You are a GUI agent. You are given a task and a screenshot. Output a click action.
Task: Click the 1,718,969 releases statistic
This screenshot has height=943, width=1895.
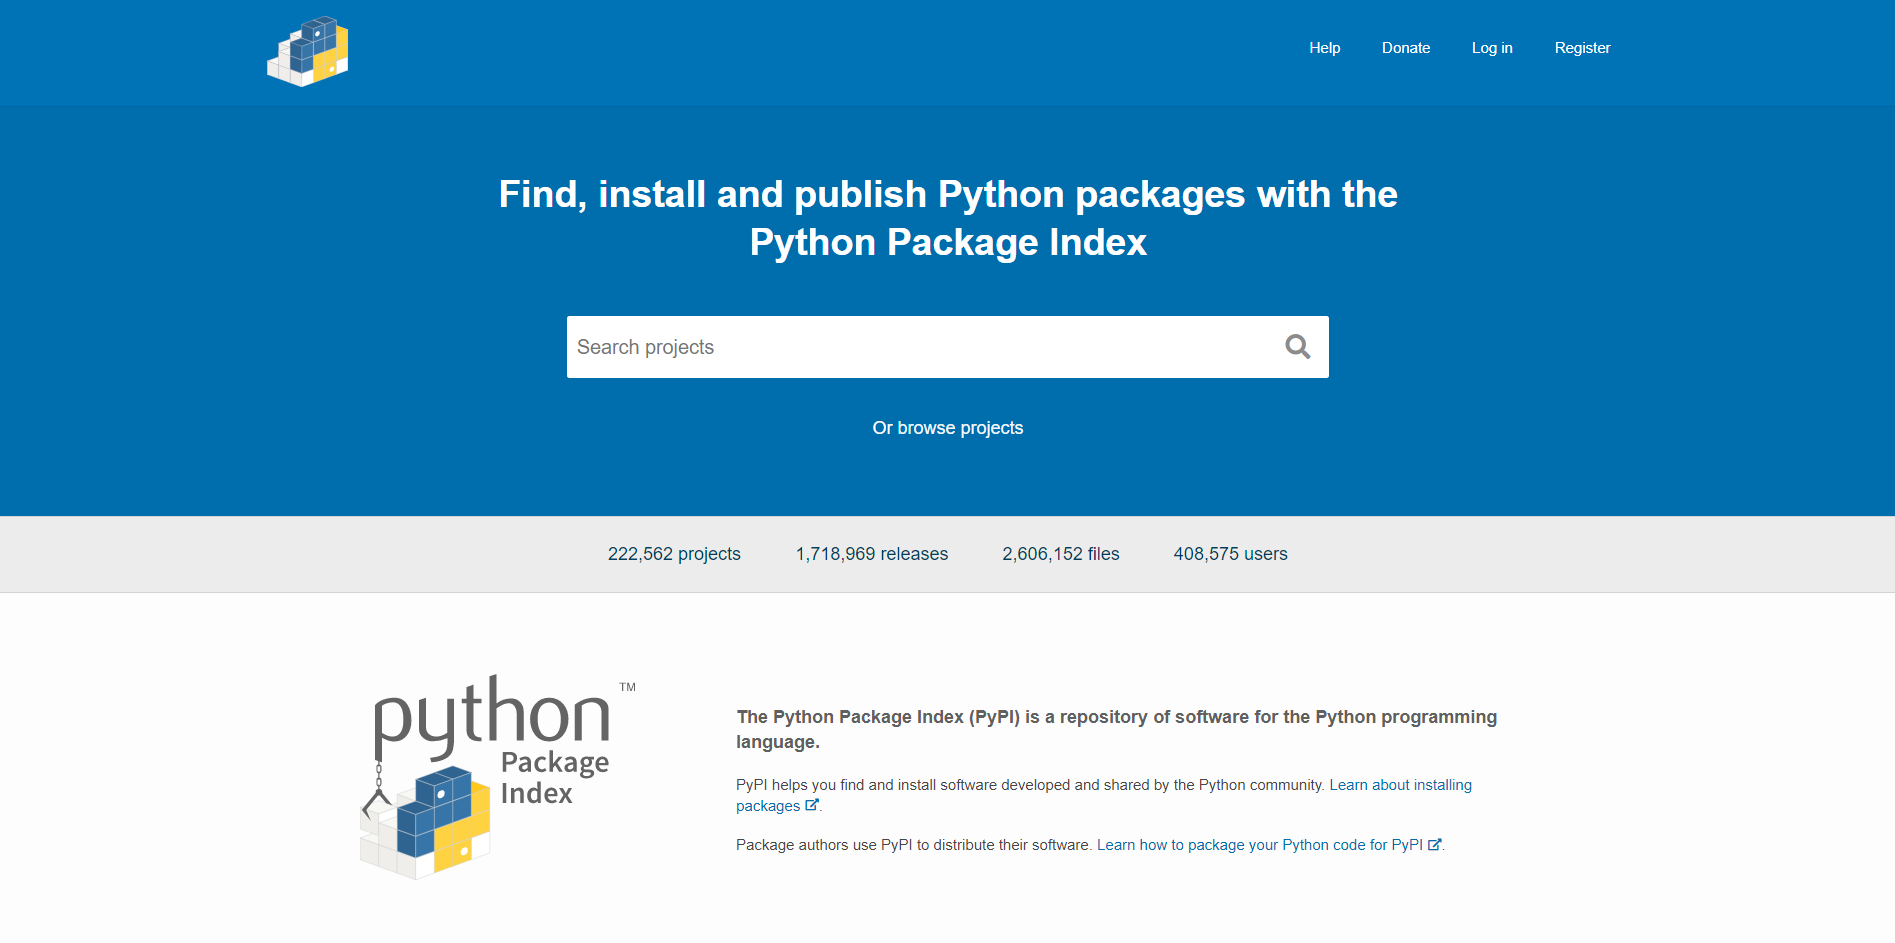[x=871, y=553]
